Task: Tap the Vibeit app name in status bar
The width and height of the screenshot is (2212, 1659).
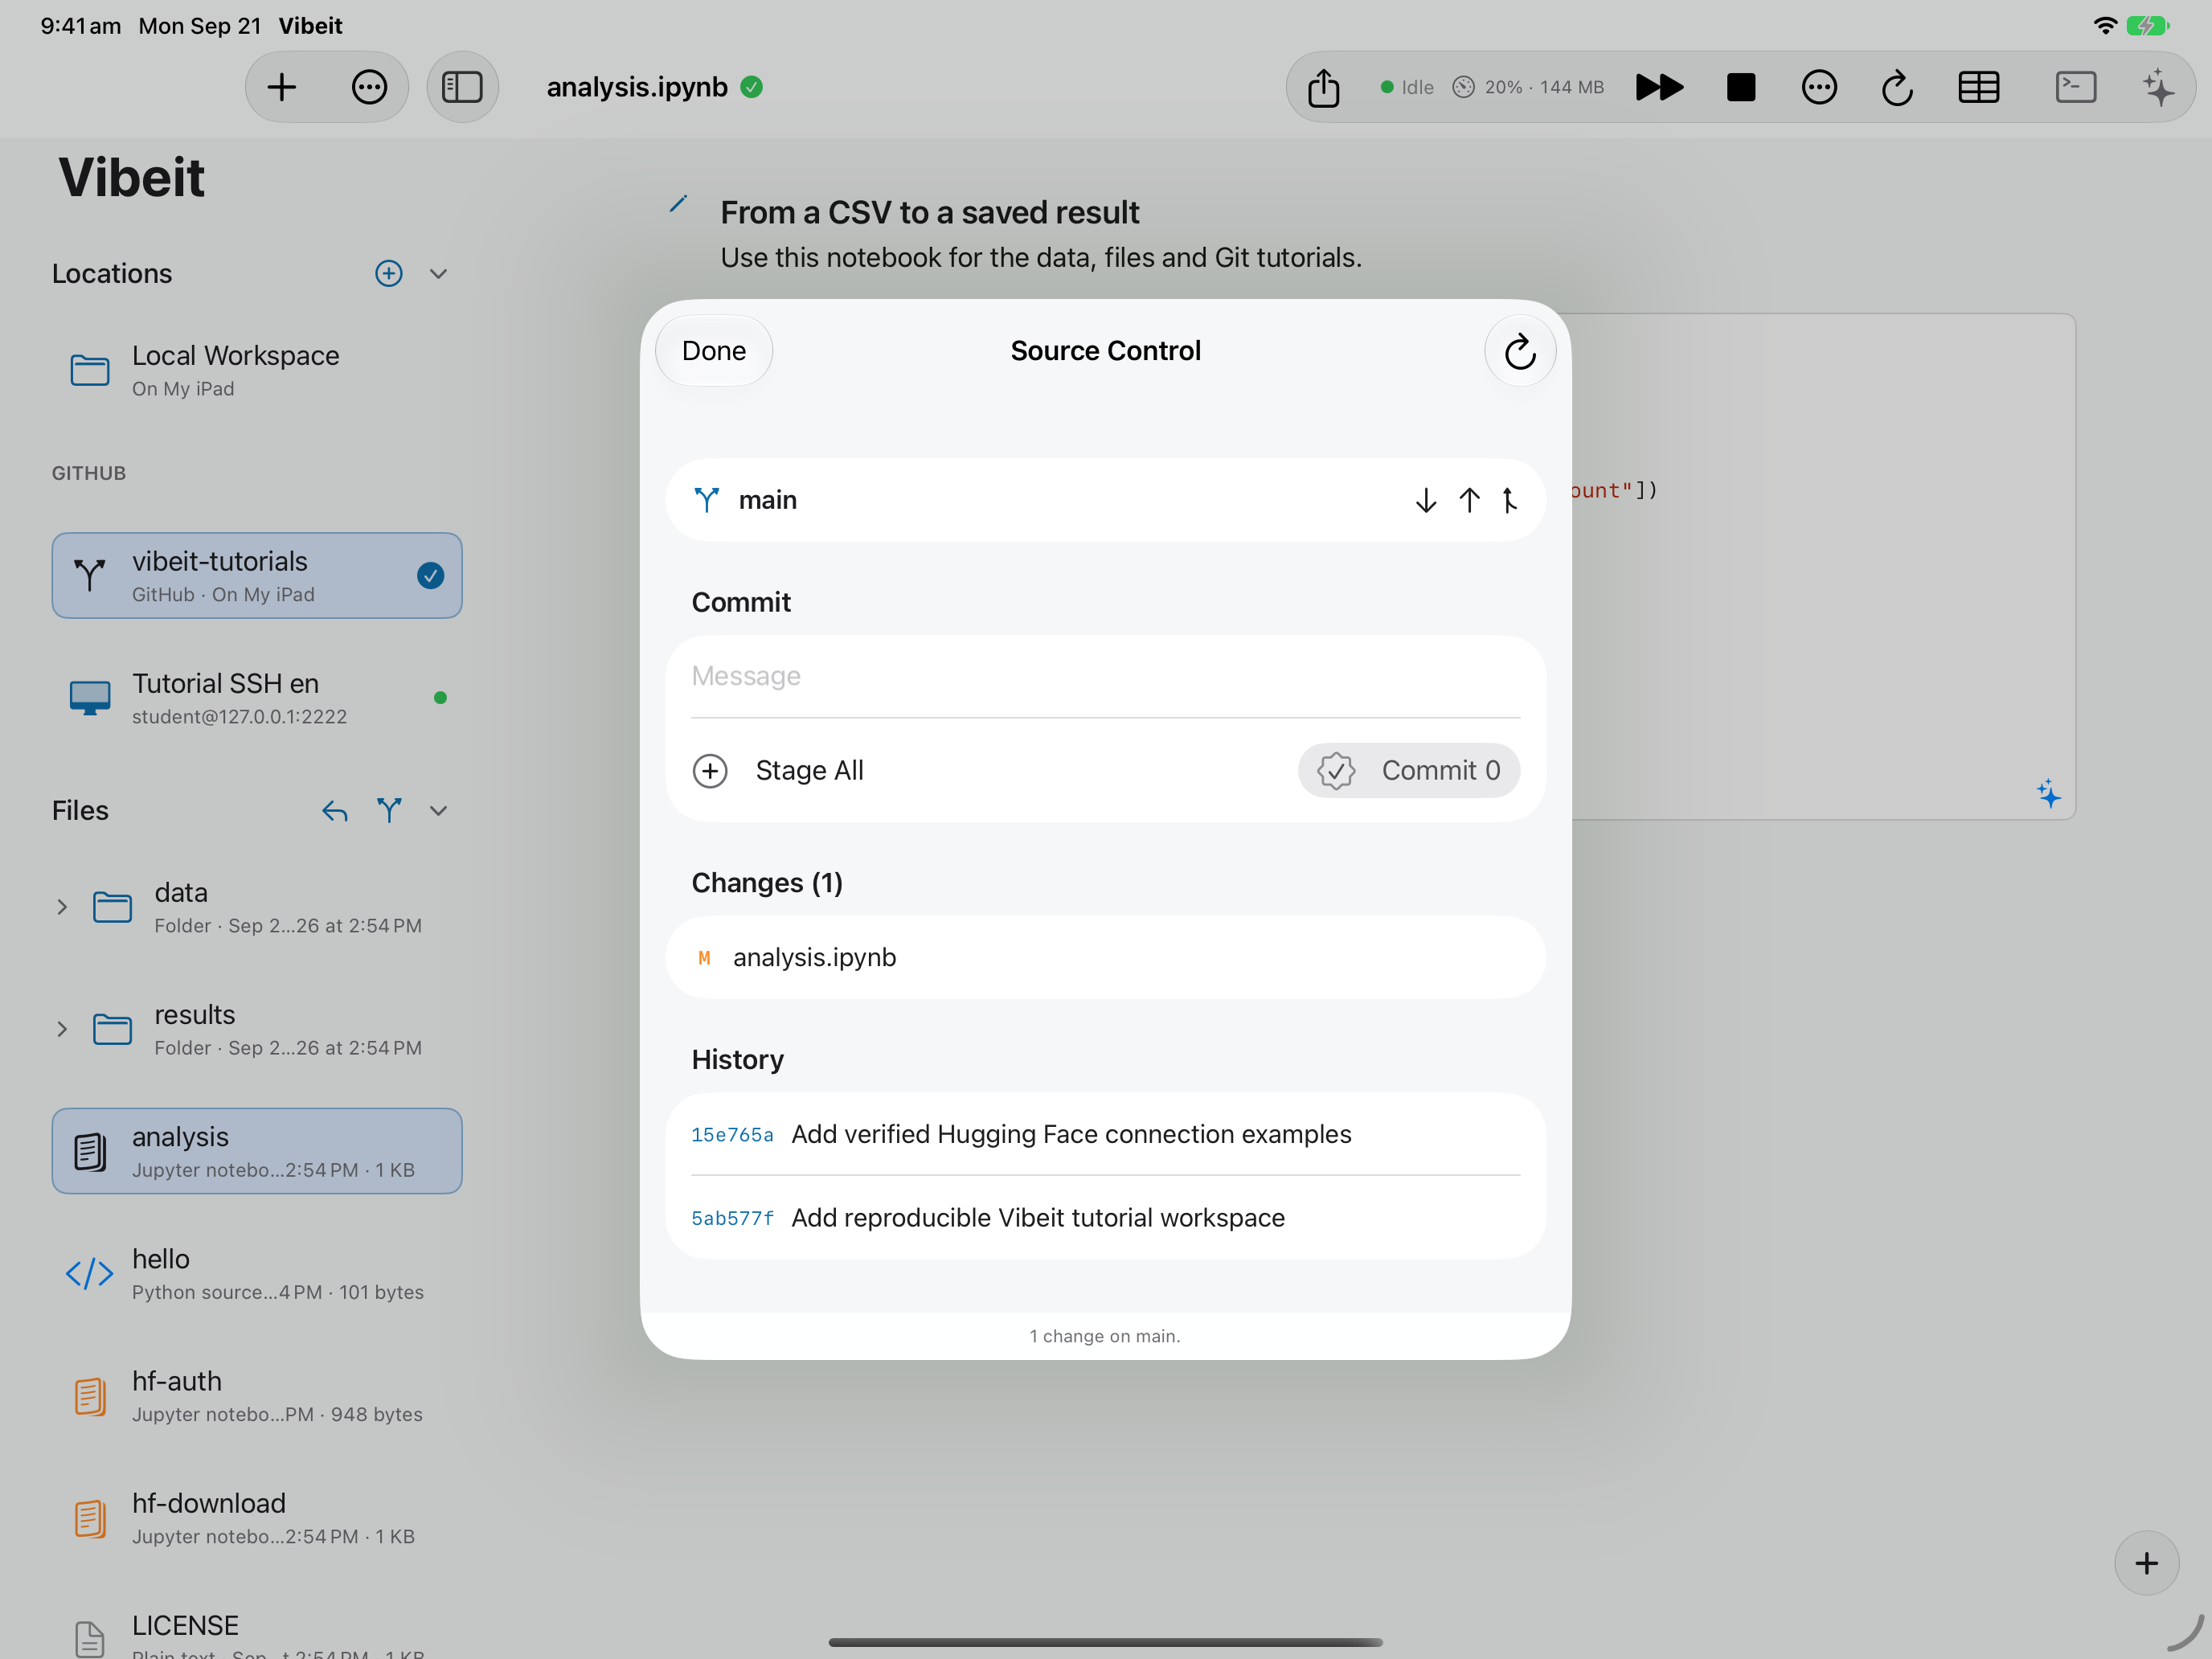Action: [x=310, y=26]
